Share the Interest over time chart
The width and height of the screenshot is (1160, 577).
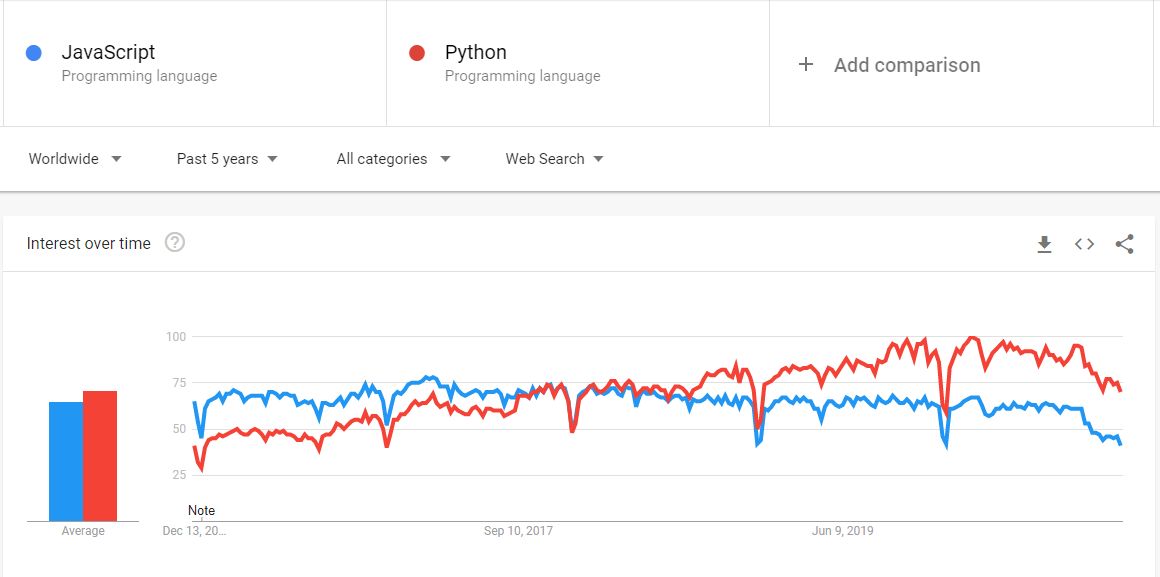pos(1124,244)
